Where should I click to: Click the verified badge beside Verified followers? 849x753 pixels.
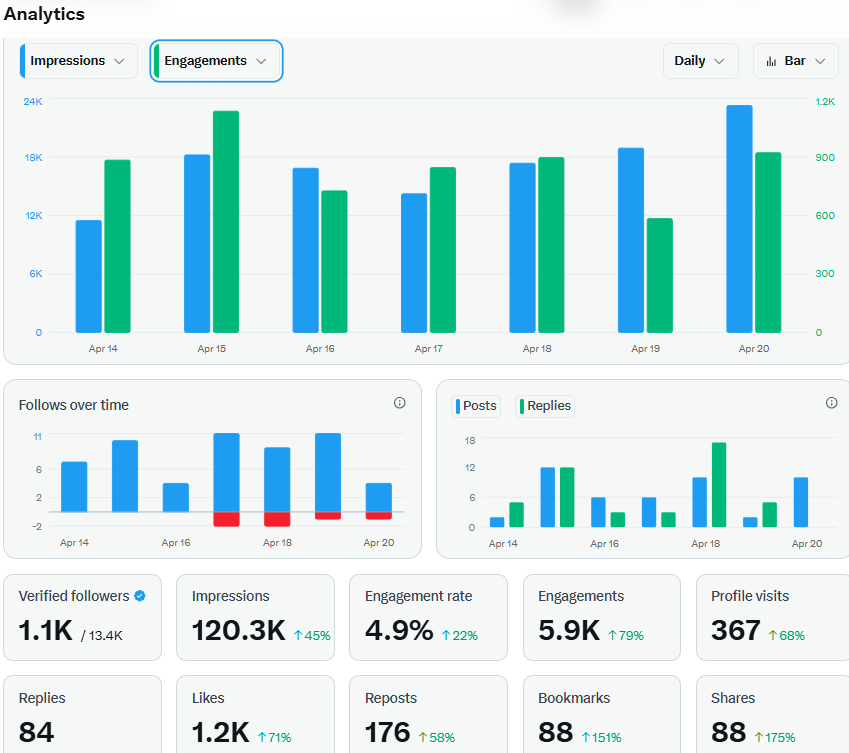(139, 595)
